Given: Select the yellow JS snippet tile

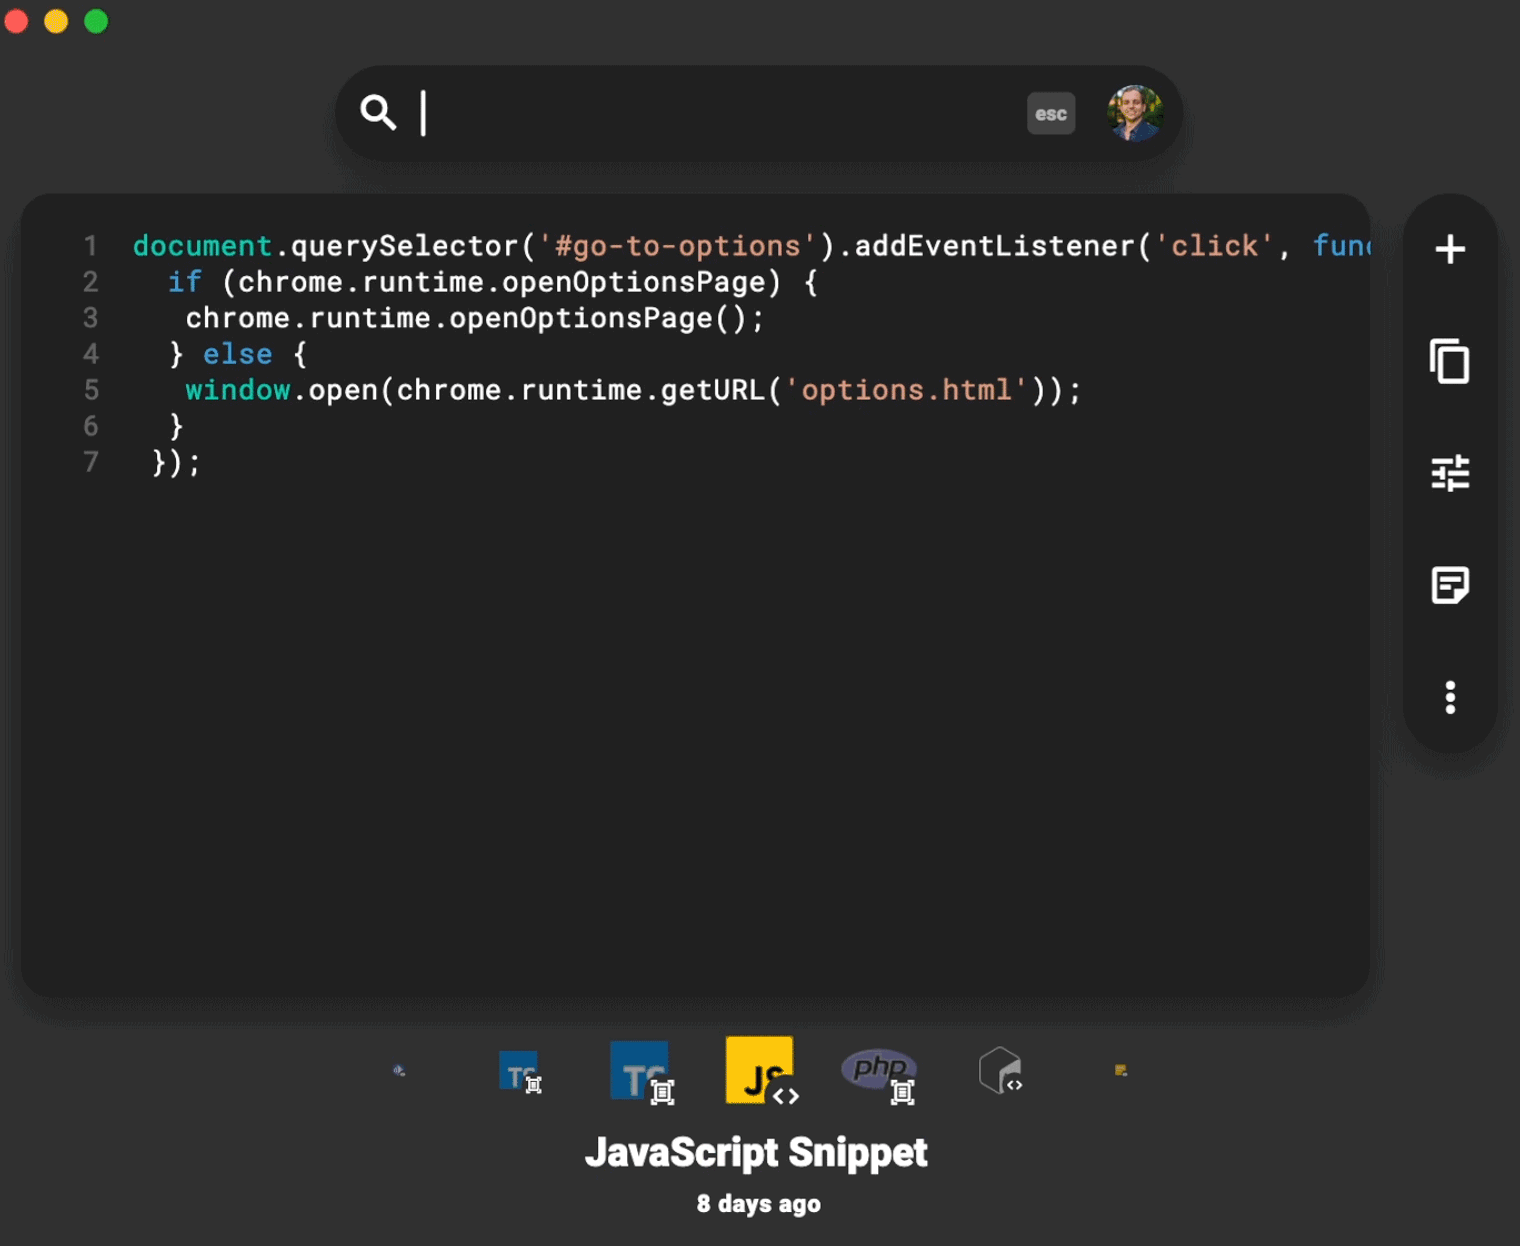Looking at the screenshot, I should [761, 1071].
